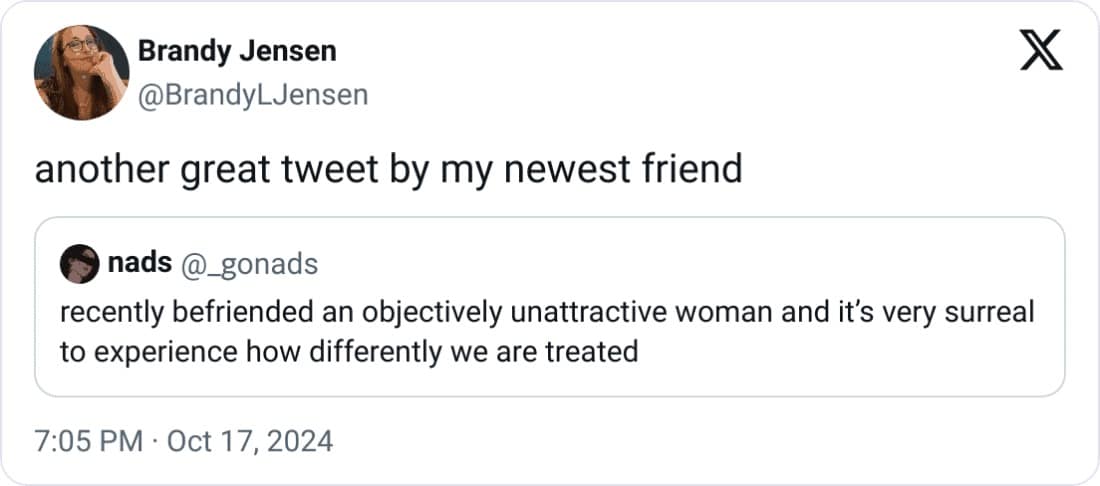Open Brandy Jensen's profile picture
1100x486 pixels.
[81, 72]
